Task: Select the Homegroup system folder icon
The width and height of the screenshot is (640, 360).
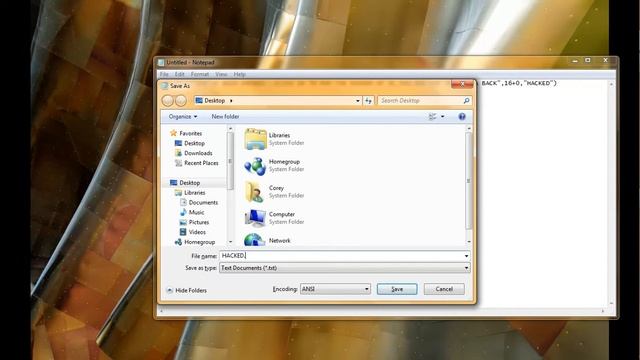Action: [x=255, y=165]
